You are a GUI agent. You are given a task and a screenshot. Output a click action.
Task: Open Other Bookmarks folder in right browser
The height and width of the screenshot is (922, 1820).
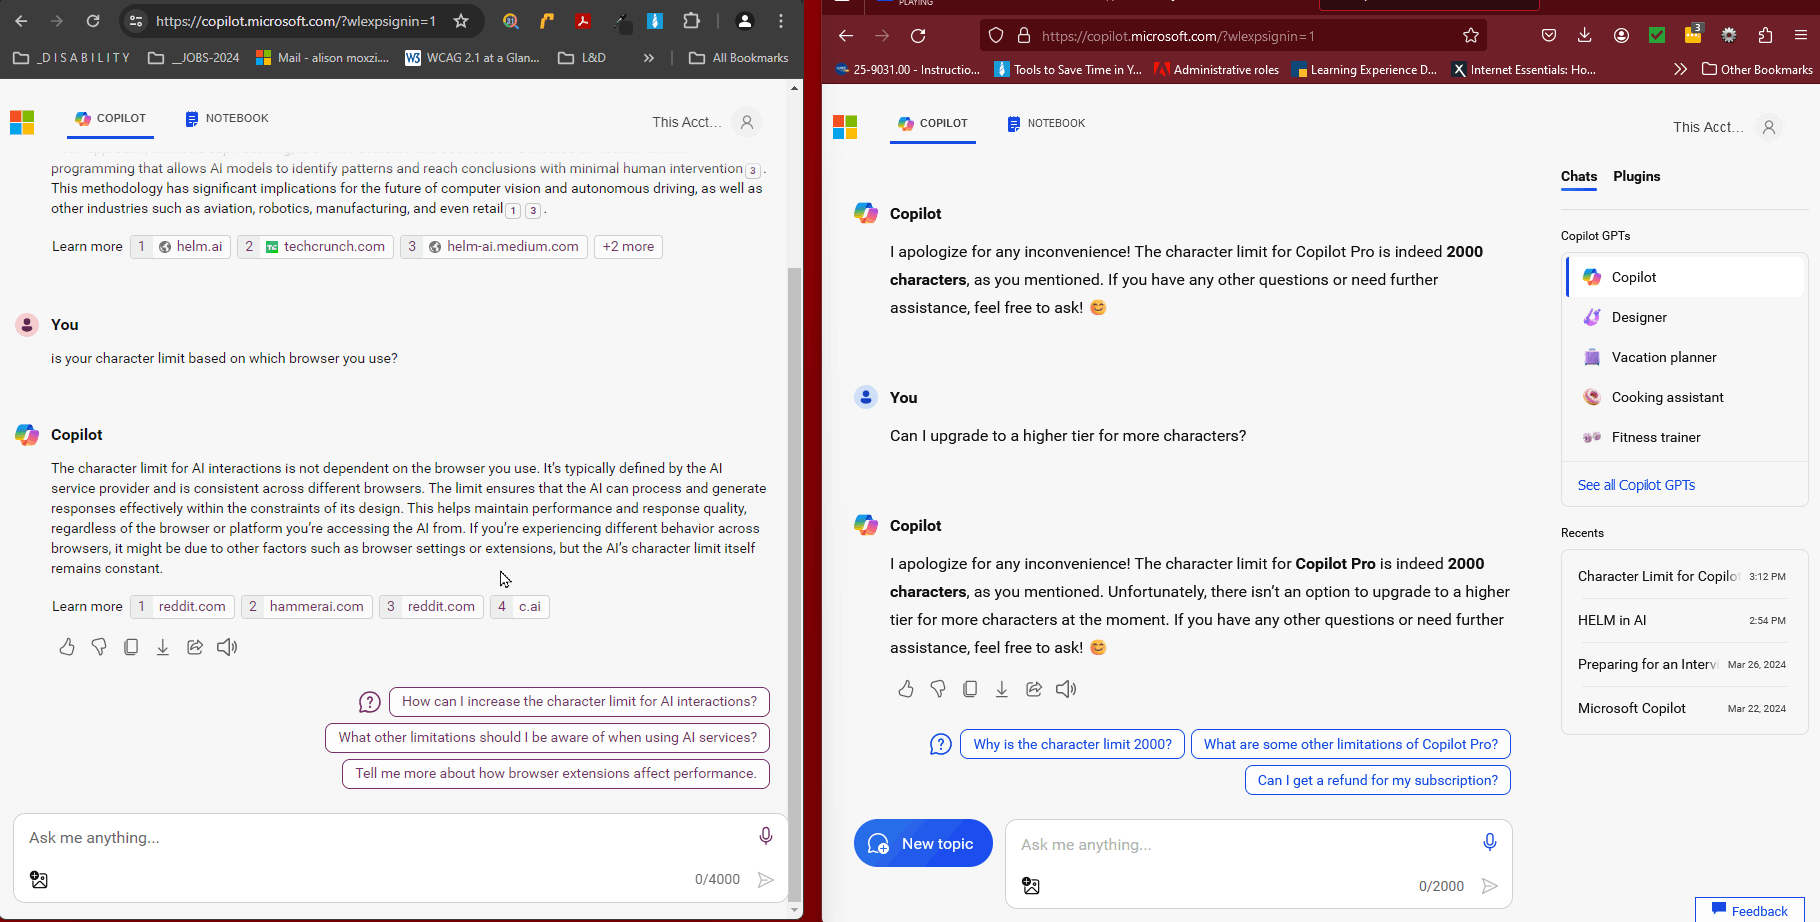[x=1757, y=70]
